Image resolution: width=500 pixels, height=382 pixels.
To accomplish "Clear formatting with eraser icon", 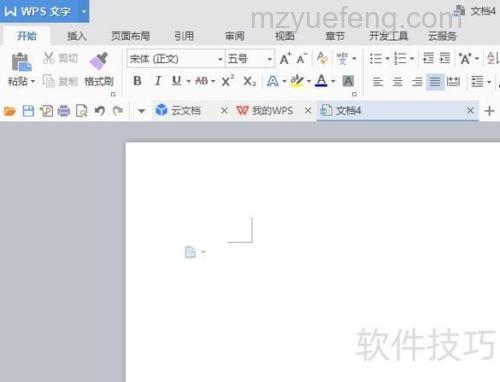I will 322,58.
